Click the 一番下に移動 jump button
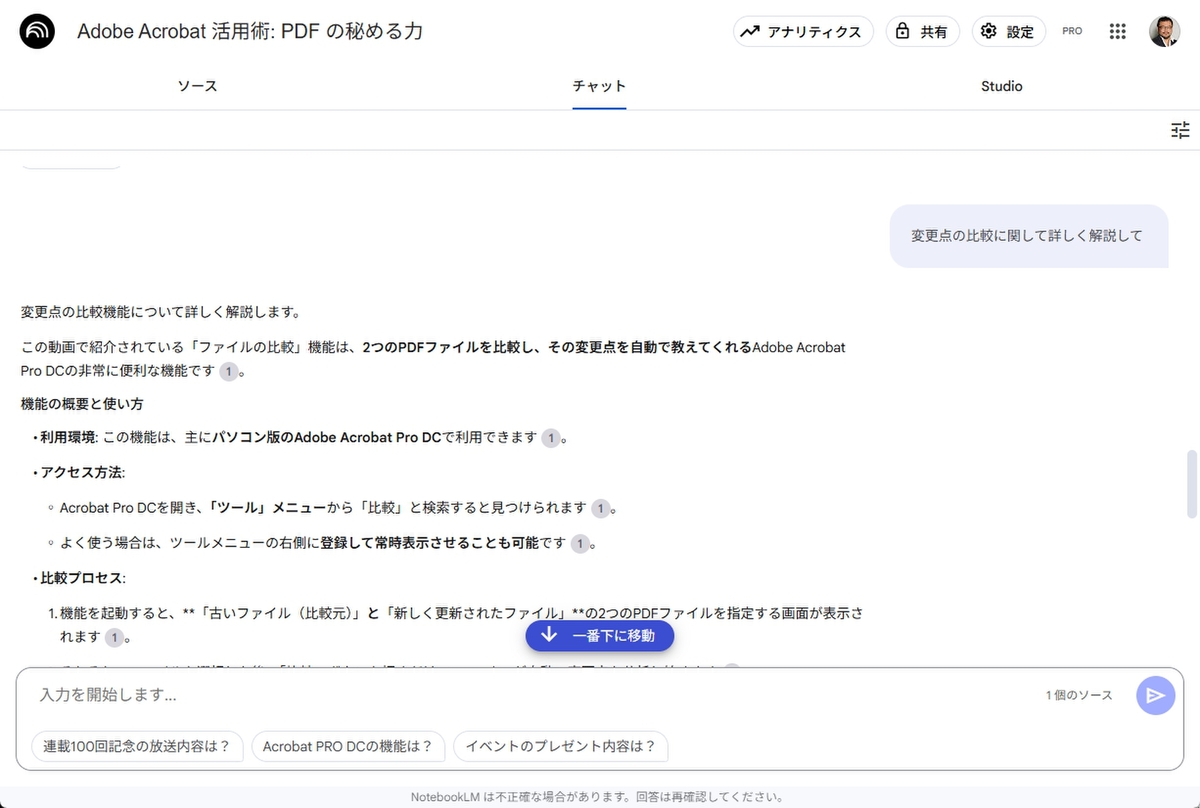The height and width of the screenshot is (808, 1200). [x=600, y=636]
